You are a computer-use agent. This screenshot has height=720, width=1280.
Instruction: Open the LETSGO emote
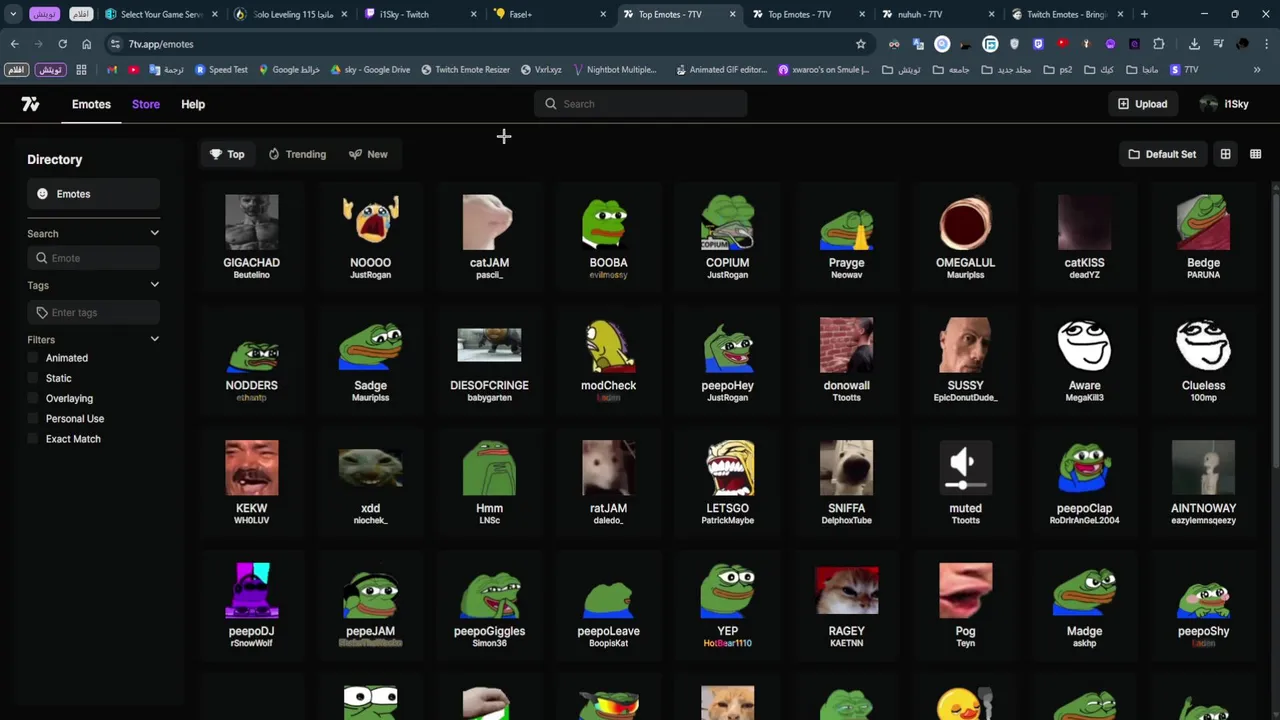click(727, 483)
